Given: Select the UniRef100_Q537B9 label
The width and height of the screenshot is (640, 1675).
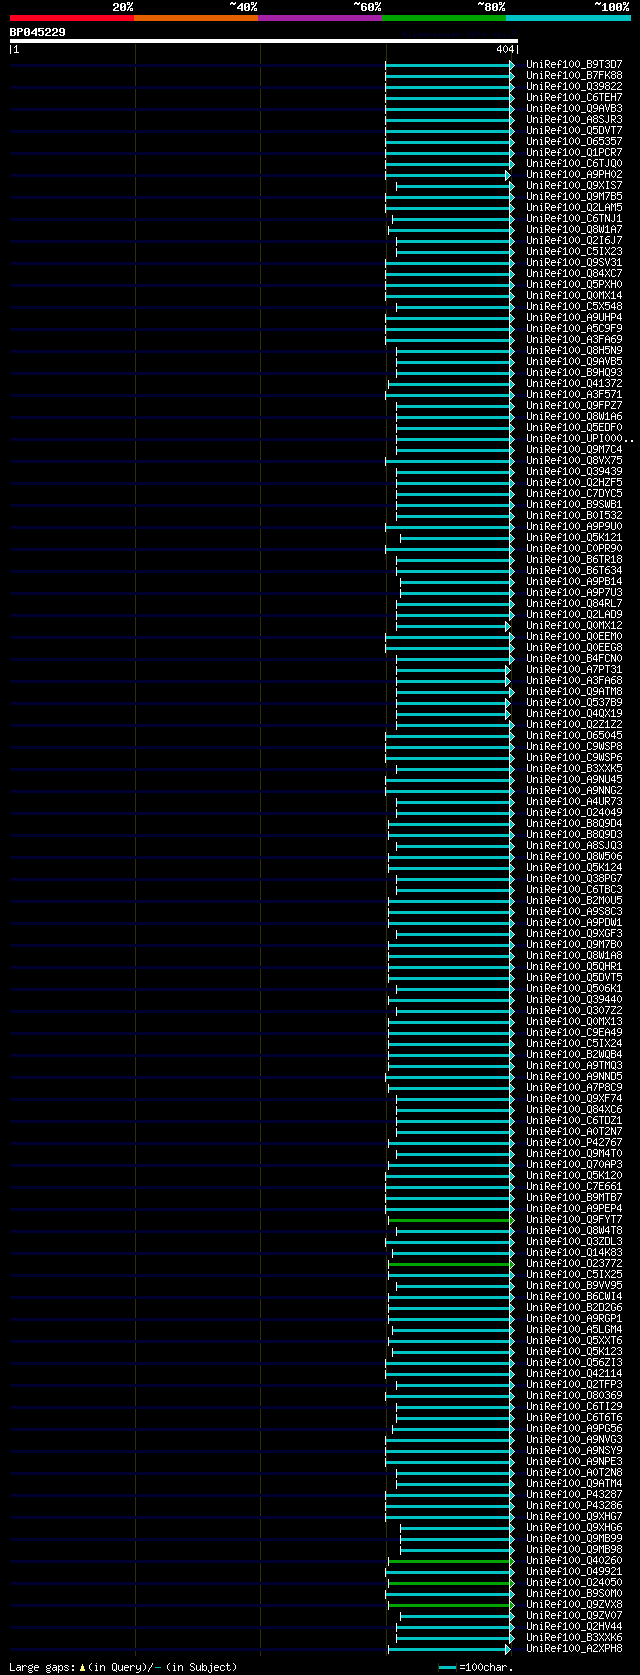Looking at the screenshot, I should (x=574, y=702).
